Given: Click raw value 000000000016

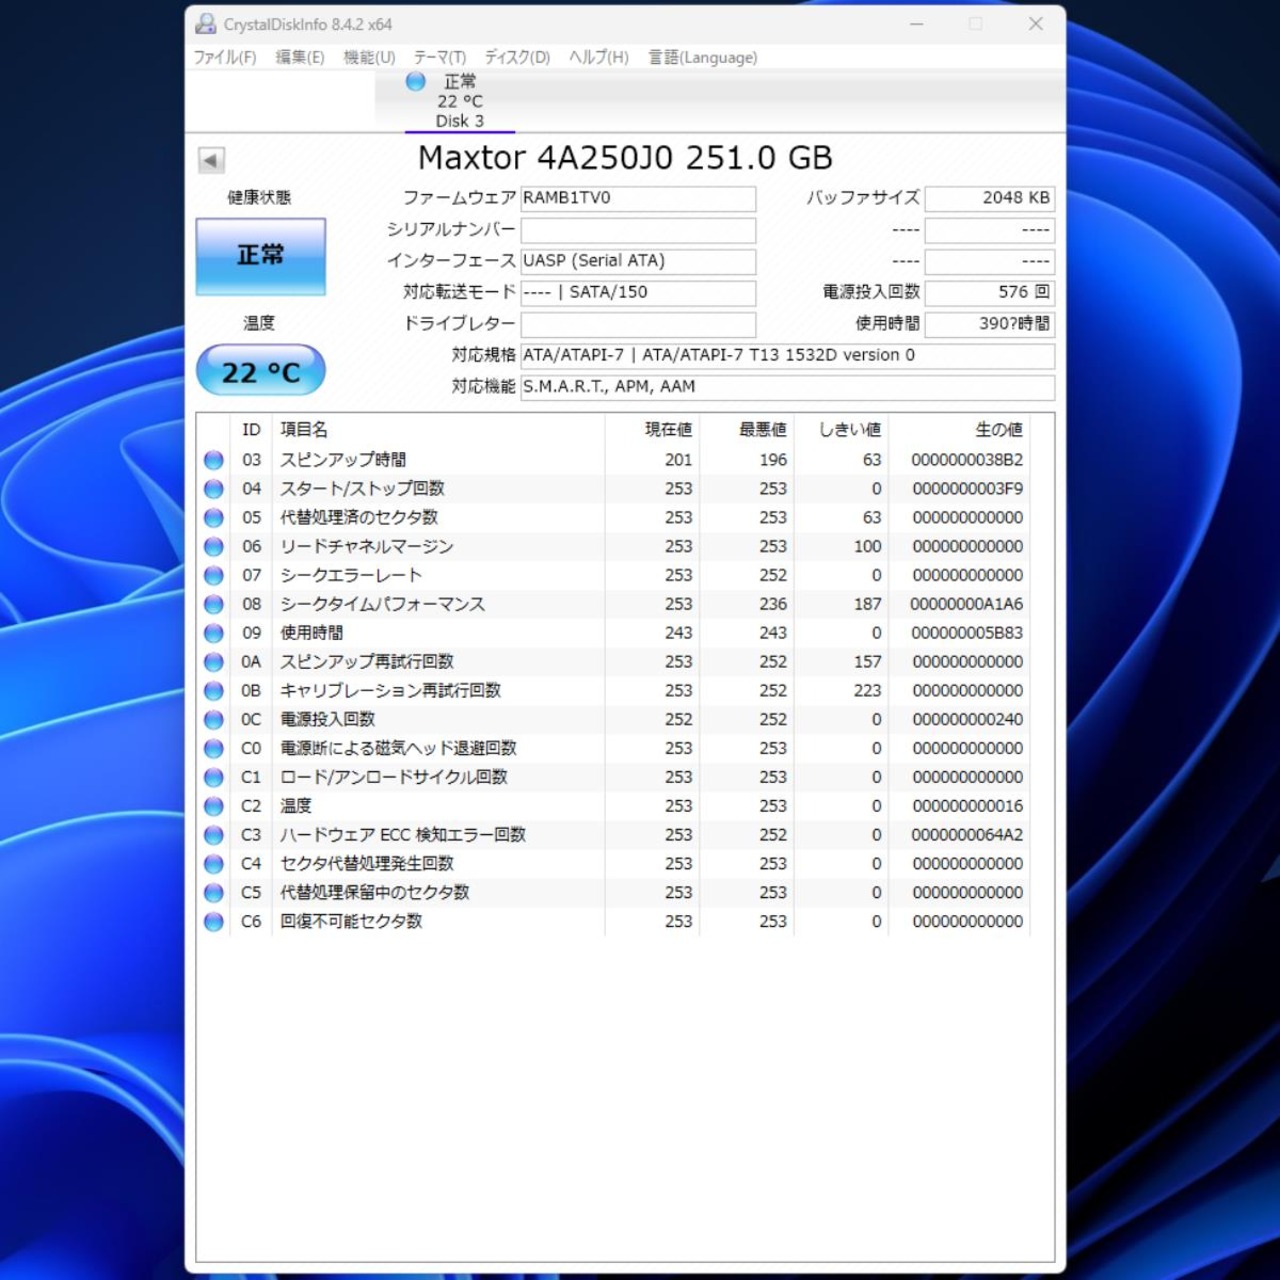Looking at the screenshot, I should 967,806.
